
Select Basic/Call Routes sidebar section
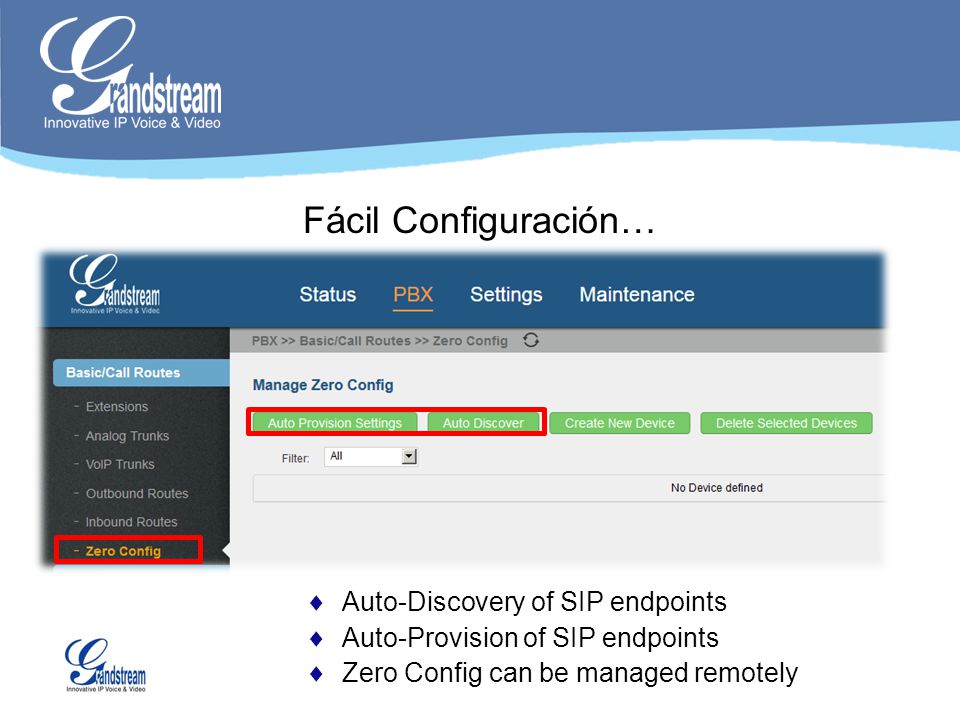click(141, 372)
